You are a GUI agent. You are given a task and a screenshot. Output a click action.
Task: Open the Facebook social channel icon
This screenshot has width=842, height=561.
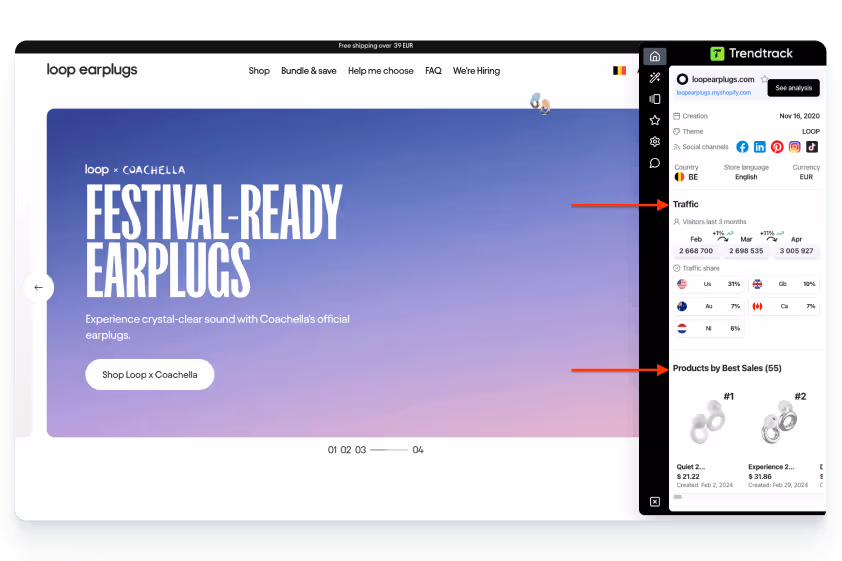[742, 147]
